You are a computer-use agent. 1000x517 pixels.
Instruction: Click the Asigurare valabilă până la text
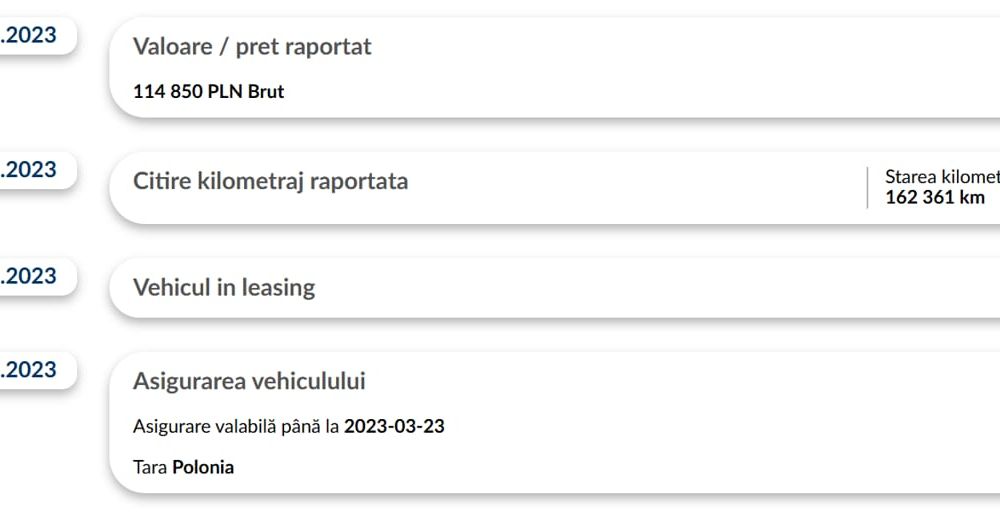[x=236, y=427]
